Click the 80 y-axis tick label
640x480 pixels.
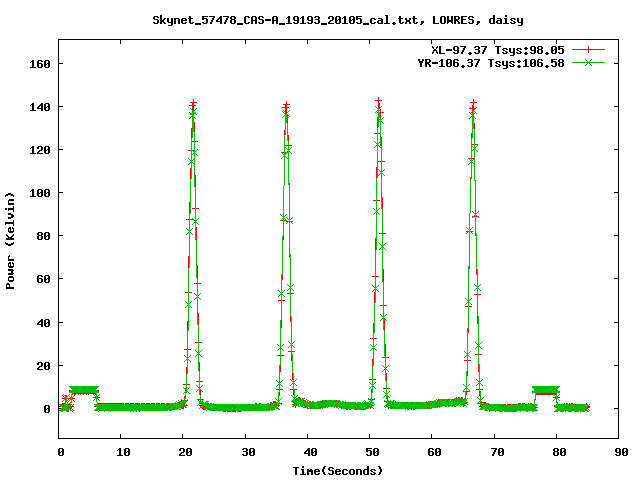(43, 236)
